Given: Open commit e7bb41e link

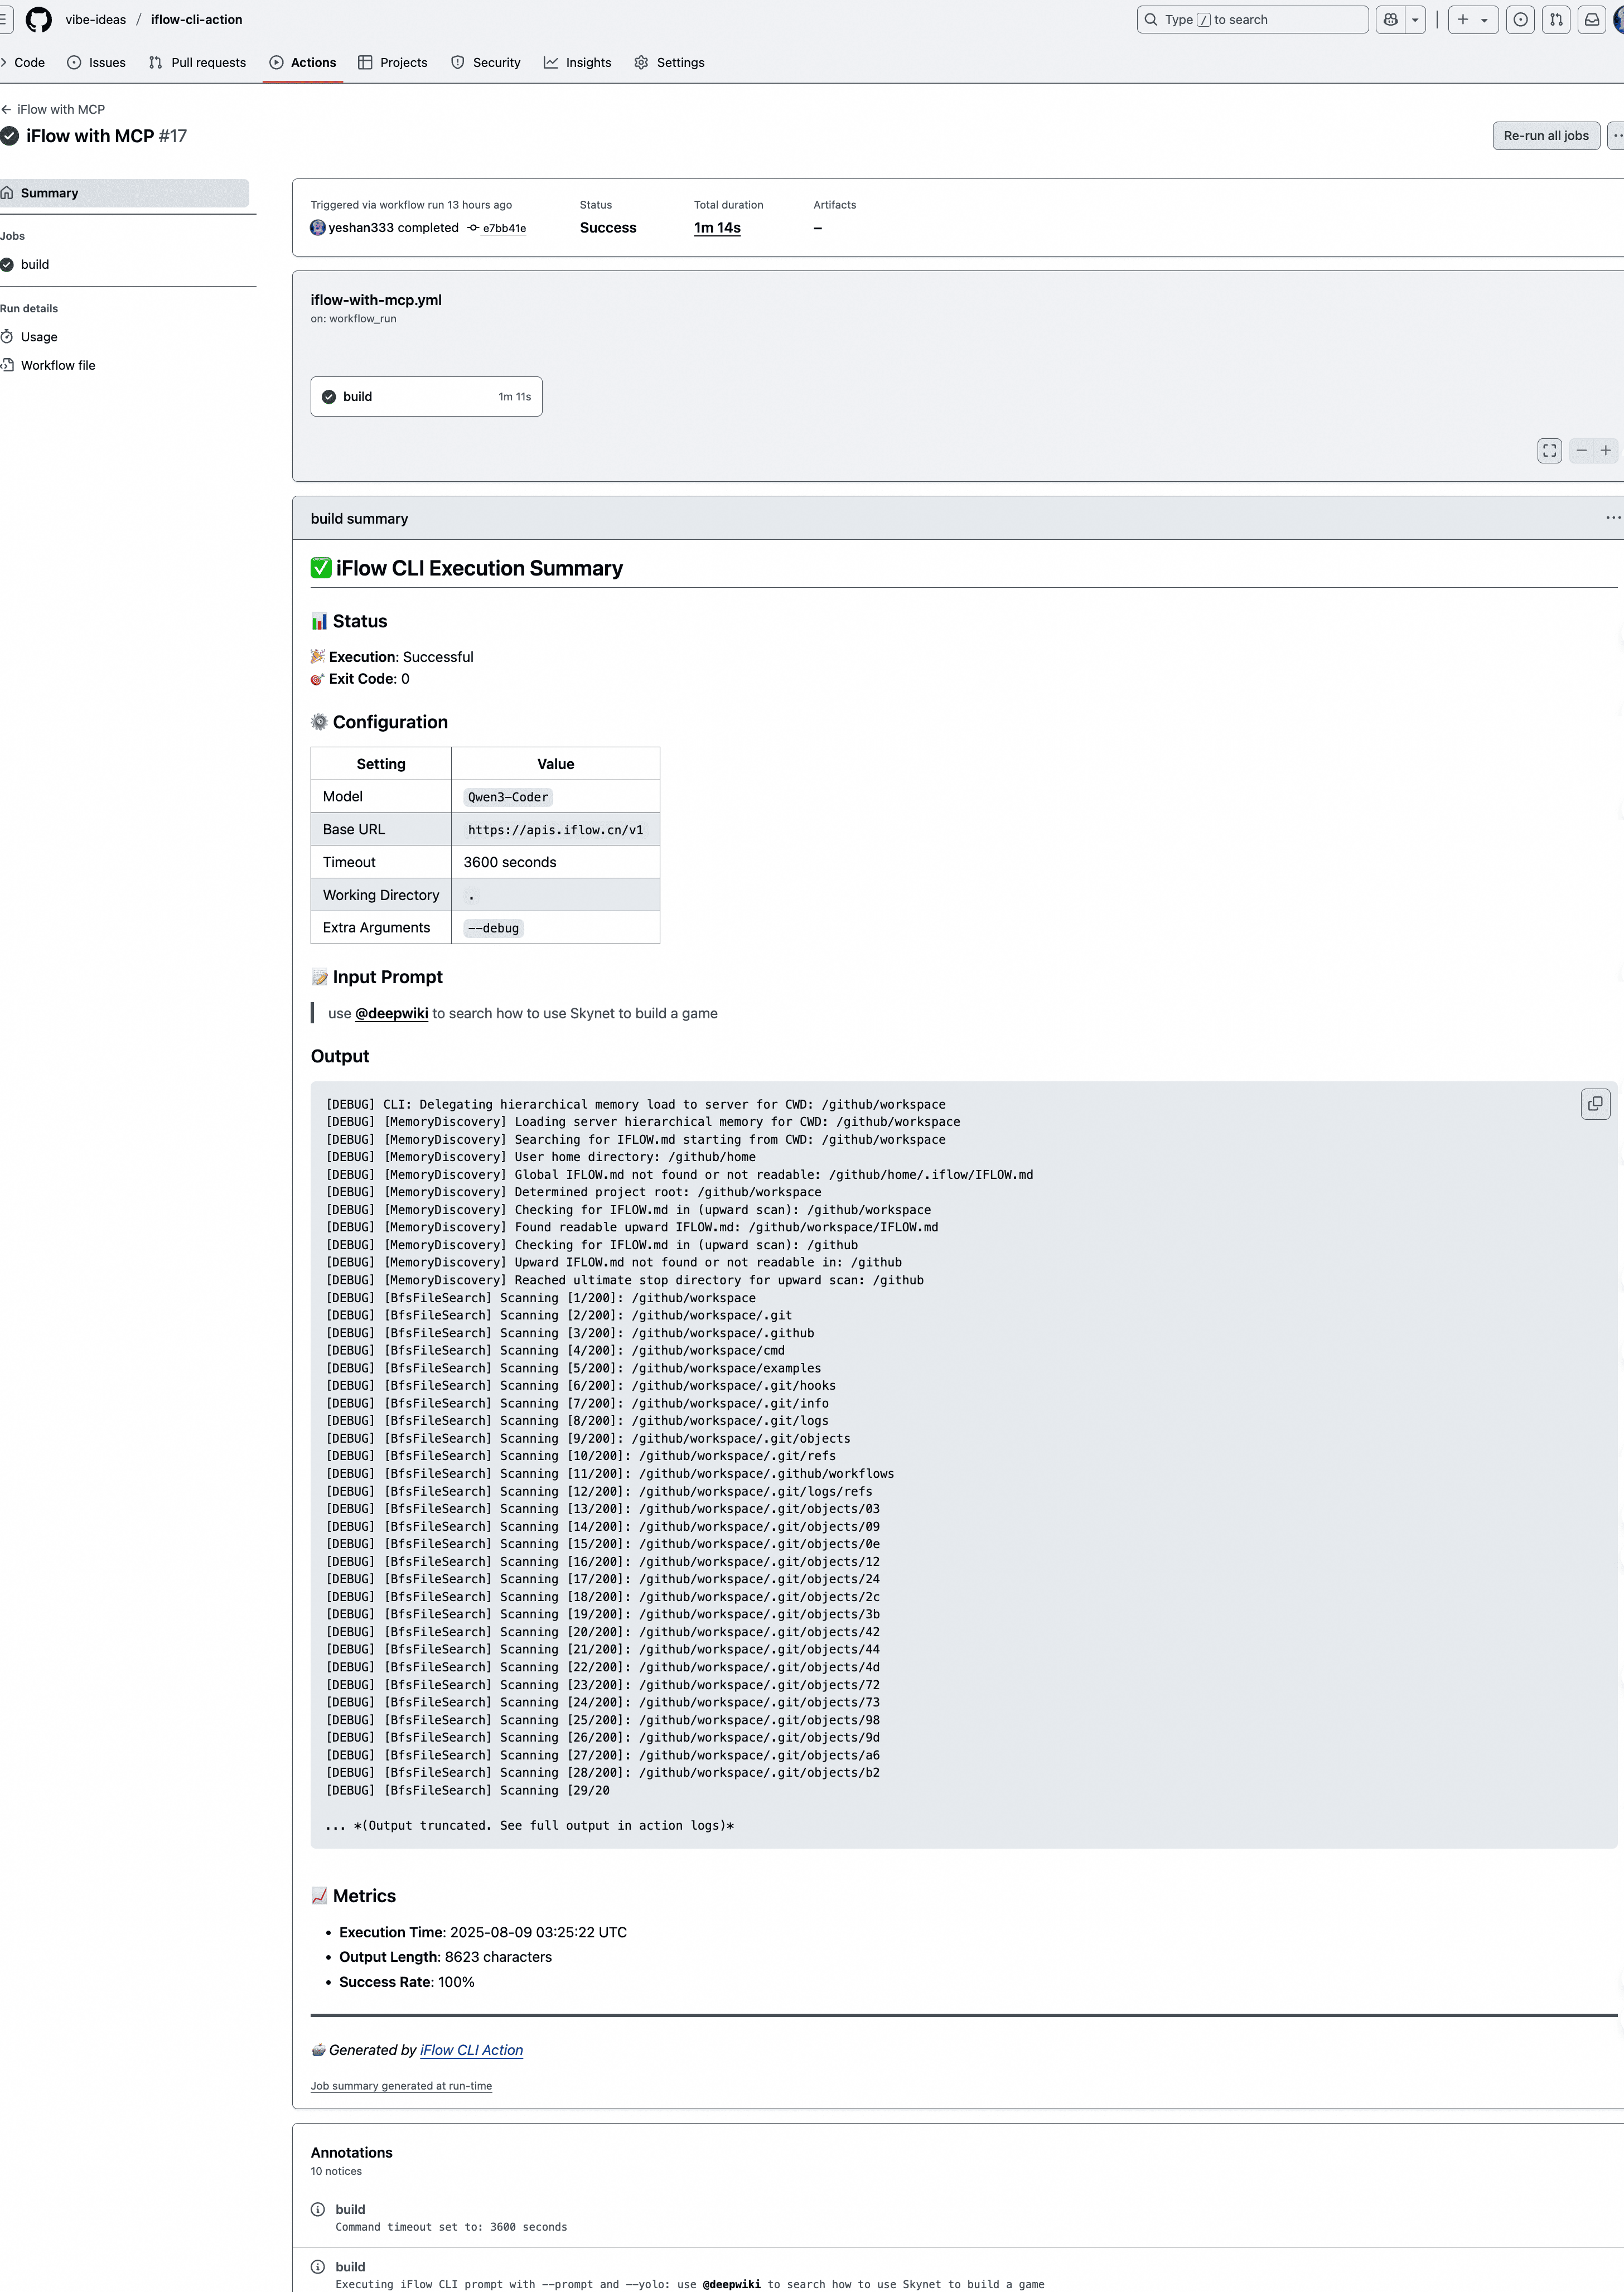Looking at the screenshot, I should point(504,228).
